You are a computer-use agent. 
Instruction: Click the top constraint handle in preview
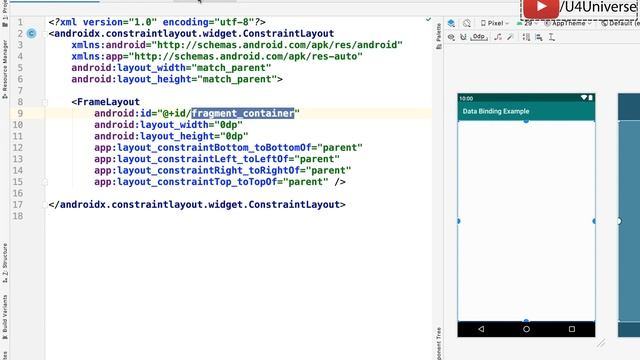coord(526,121)
